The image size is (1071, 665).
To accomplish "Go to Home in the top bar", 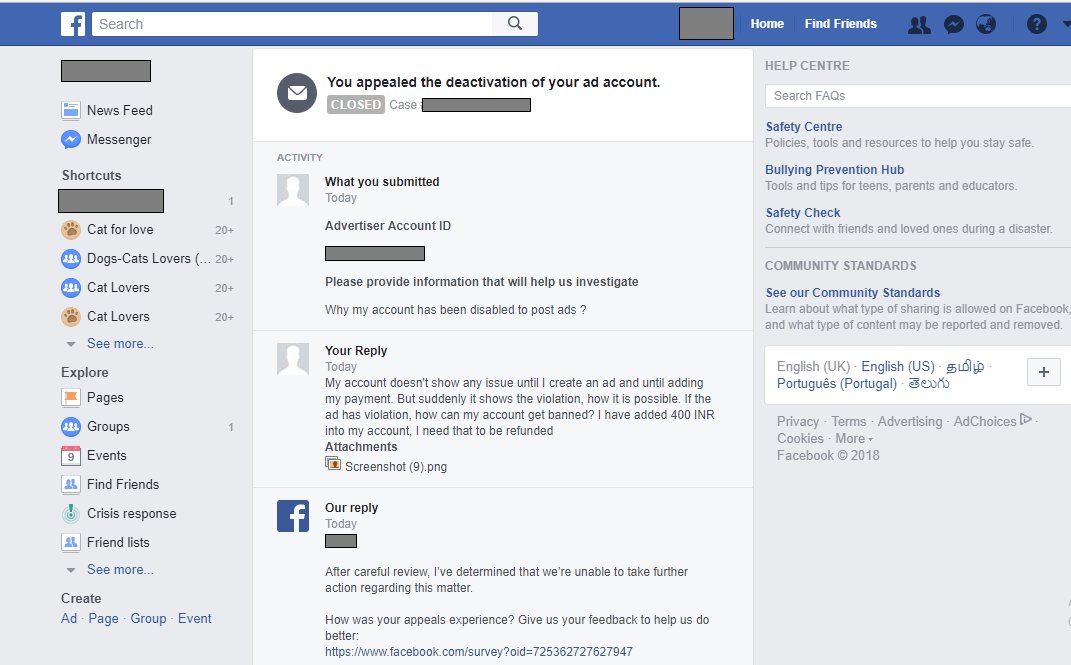I will point(767,24).
